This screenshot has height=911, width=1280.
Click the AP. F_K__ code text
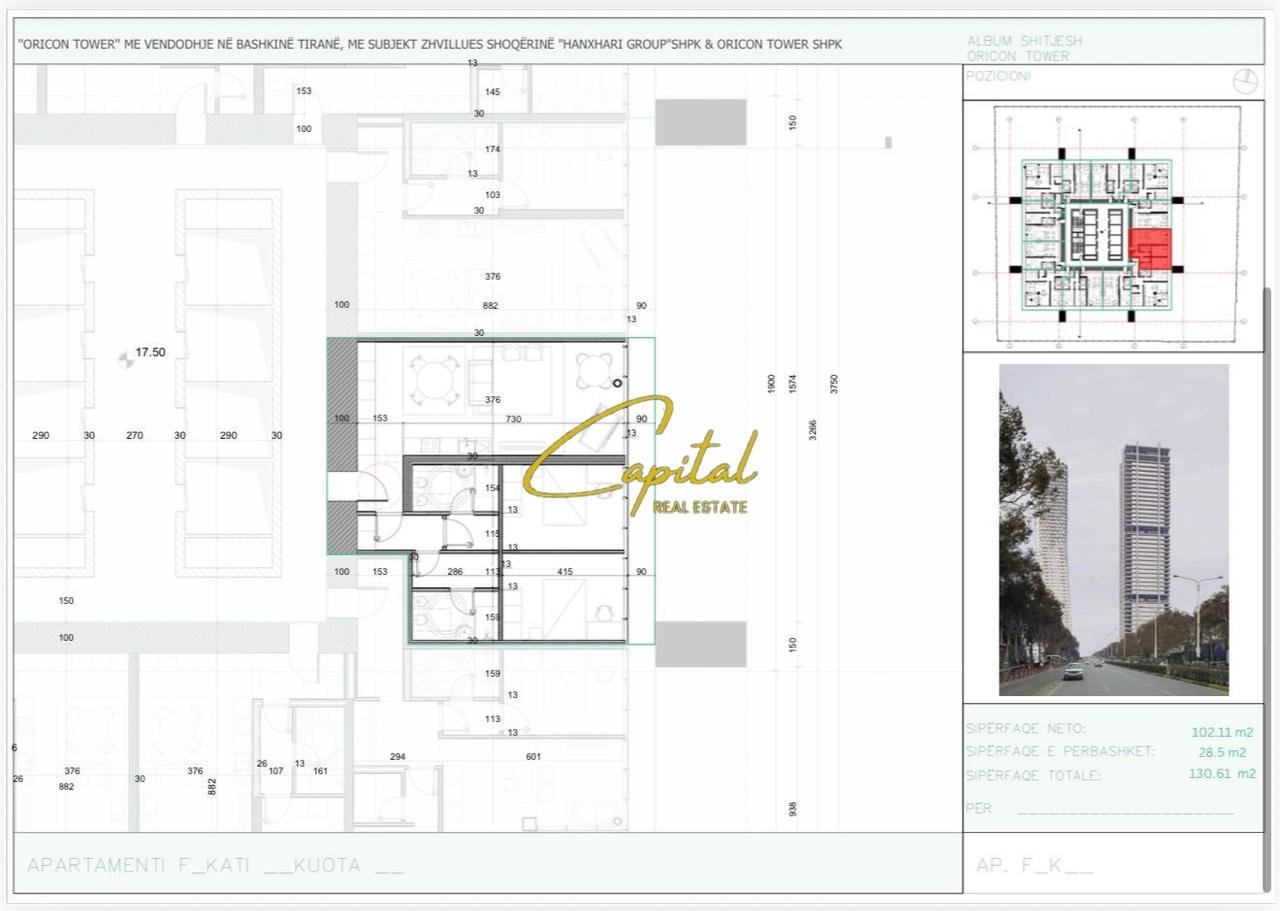1035,866
